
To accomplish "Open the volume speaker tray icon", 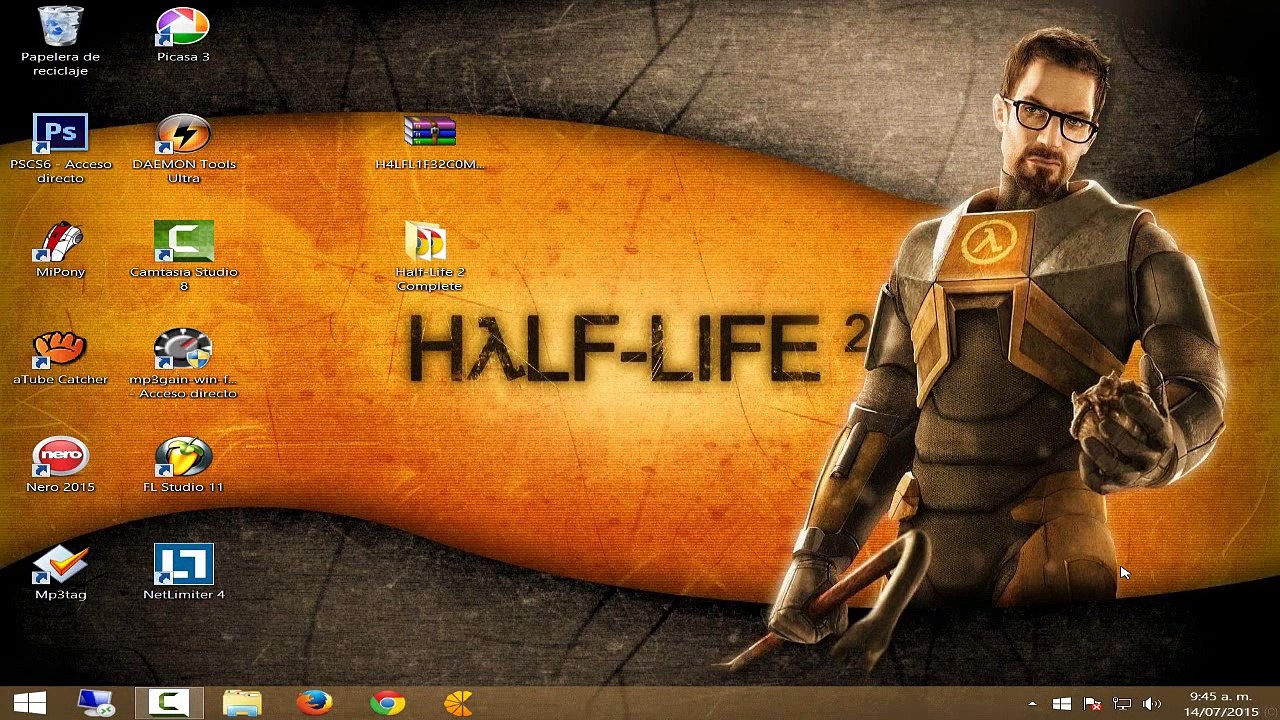I will point(1152,704).
